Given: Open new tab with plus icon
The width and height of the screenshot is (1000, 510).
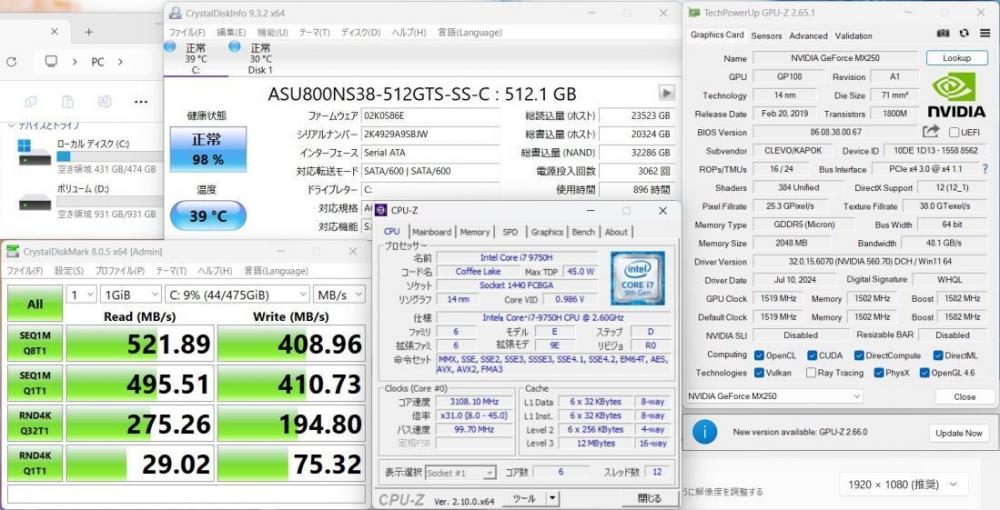Looking at the screenshot, I should tap(89, 32).
